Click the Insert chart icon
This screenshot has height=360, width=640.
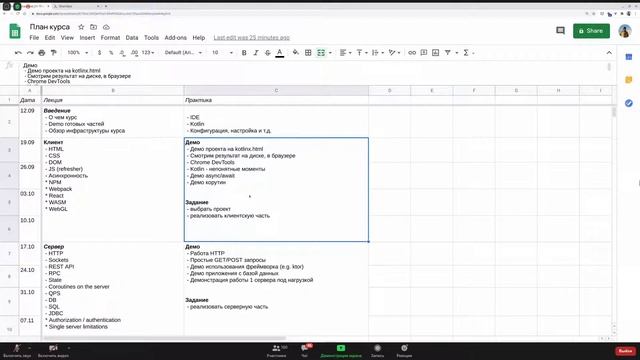[x=436, y=53]
